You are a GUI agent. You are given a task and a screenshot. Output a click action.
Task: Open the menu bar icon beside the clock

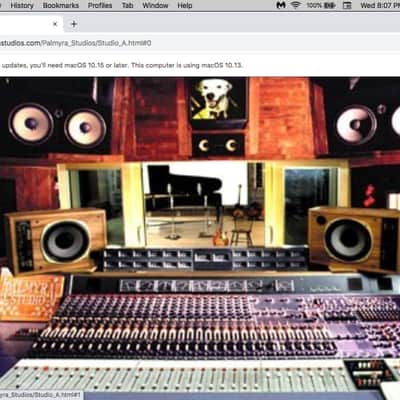pyautogui.click(x=347, y=5)
